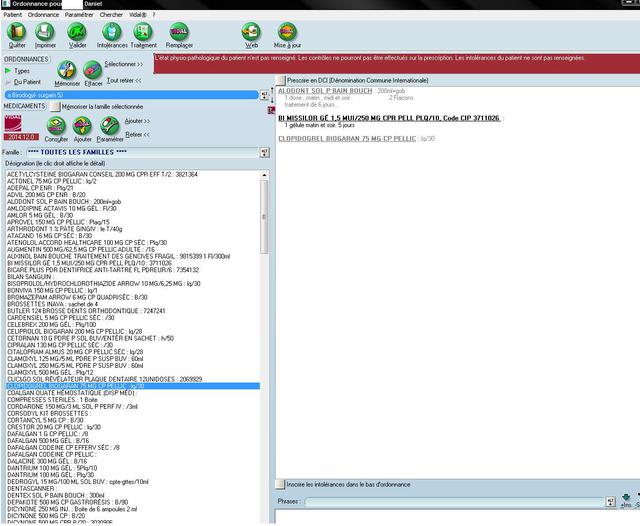Validate the prescription with Valider

(x=77, y=34)
